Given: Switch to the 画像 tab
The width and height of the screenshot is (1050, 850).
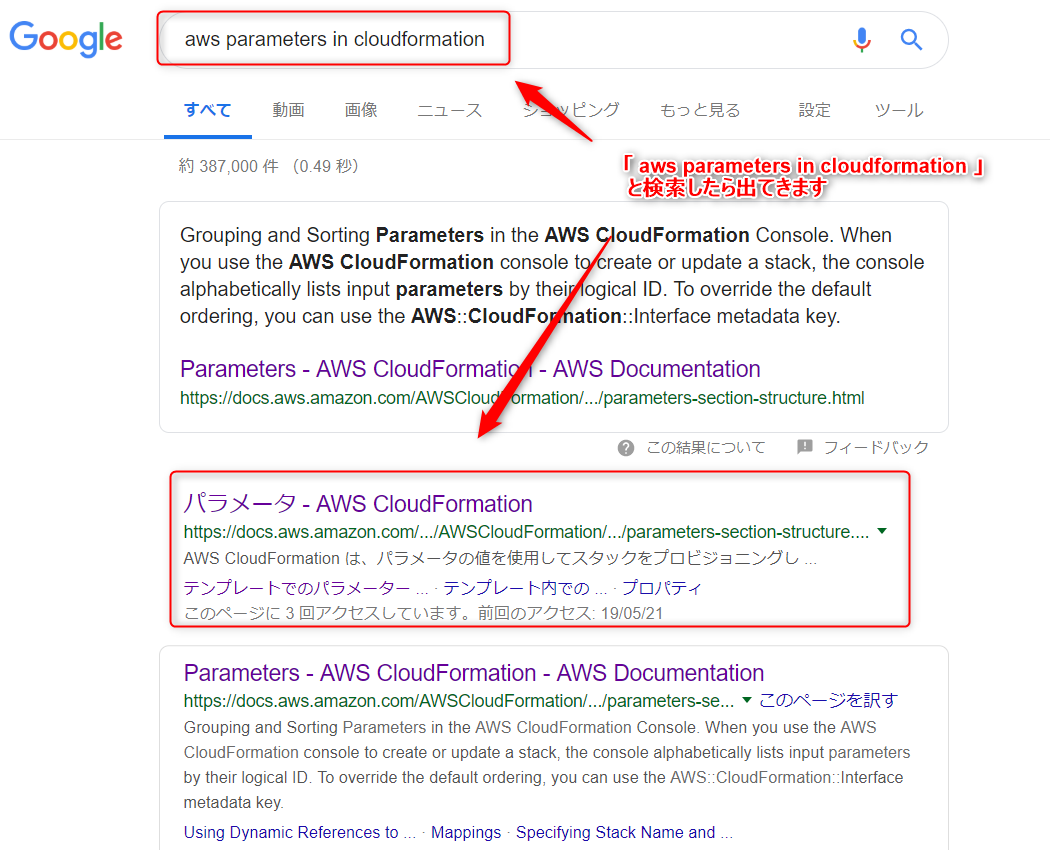Looking at the screenshot, I should [x=361, y=110].
